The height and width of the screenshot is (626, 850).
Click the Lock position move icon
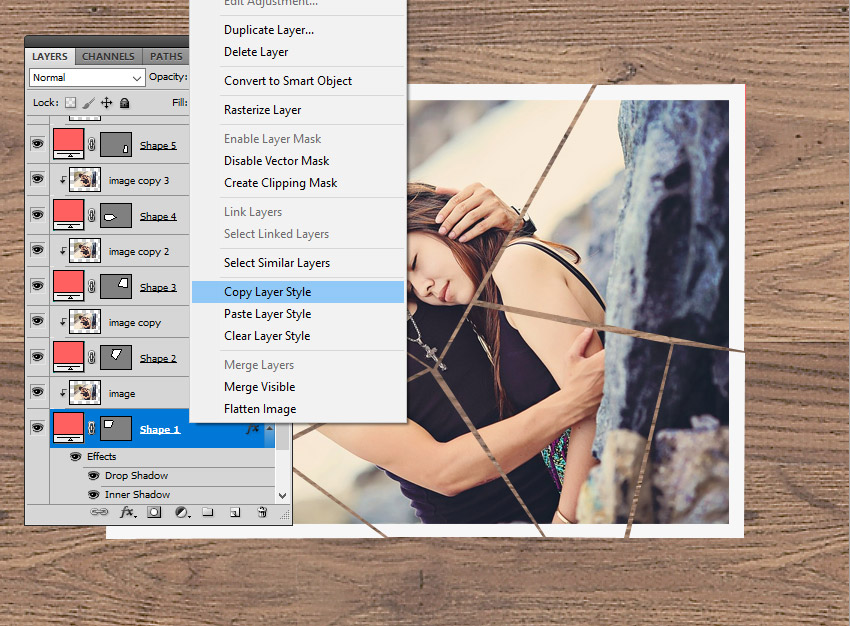(106, 102)
